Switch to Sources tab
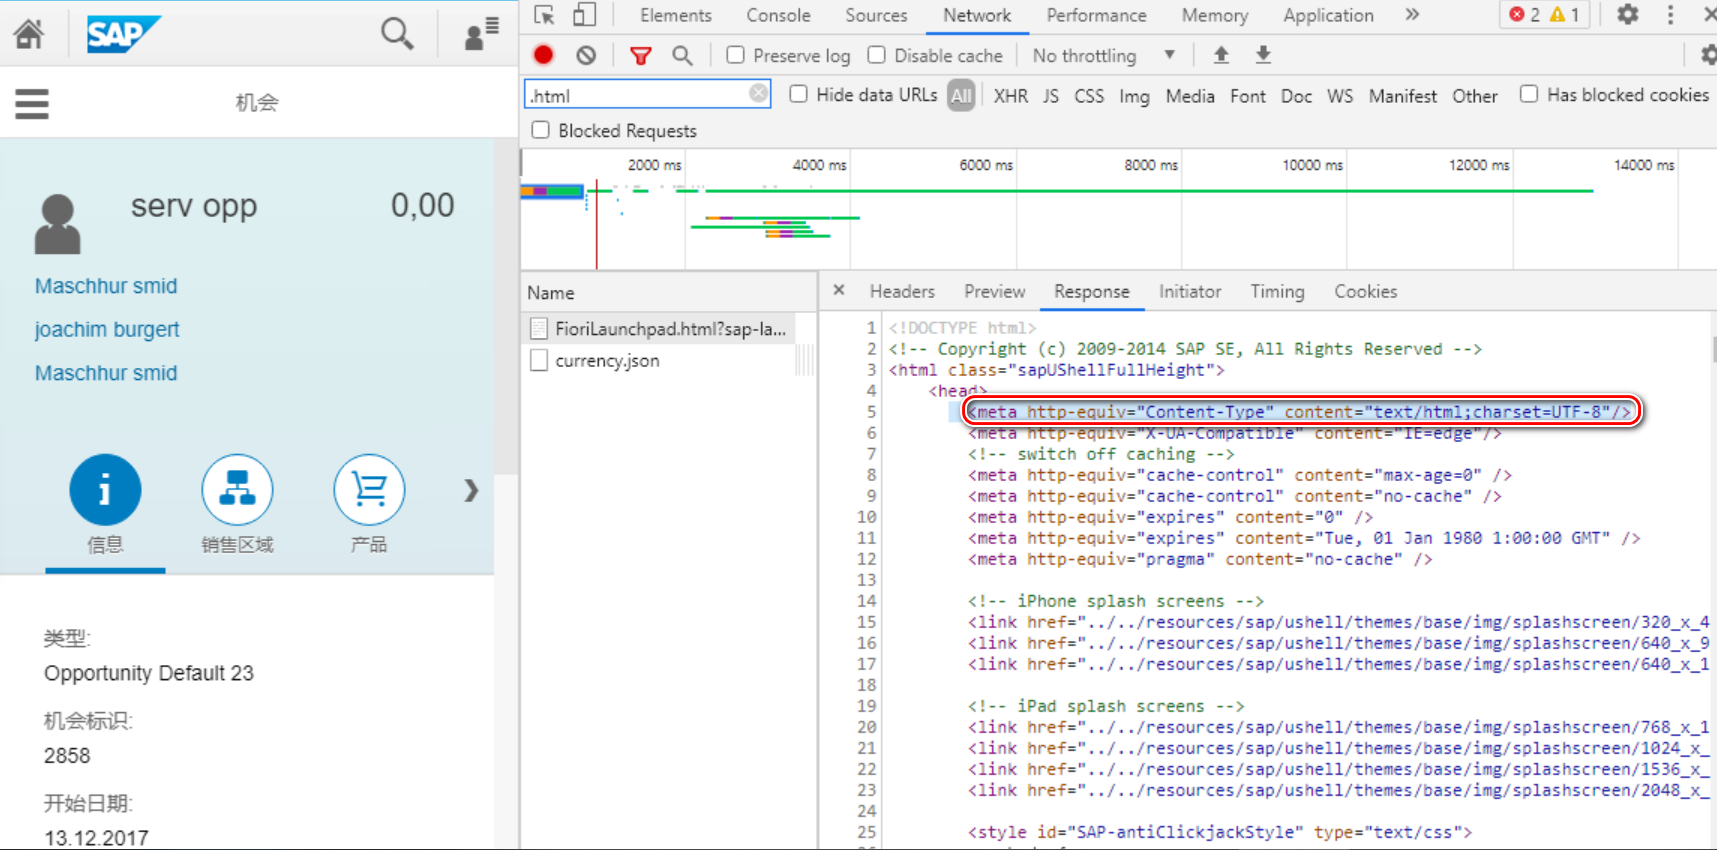The image size is (1717, 850). click(x=876, y=15)
